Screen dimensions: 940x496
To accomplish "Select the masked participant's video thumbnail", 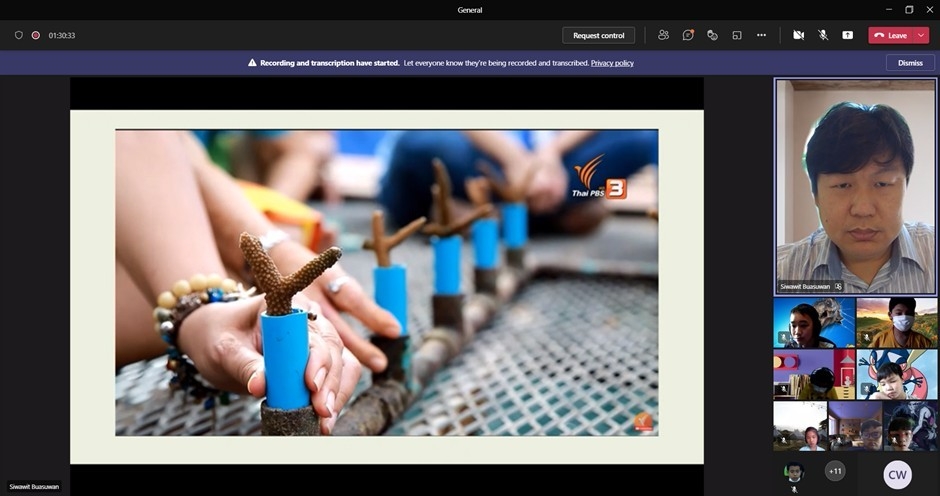I will [x=897, y=322].
